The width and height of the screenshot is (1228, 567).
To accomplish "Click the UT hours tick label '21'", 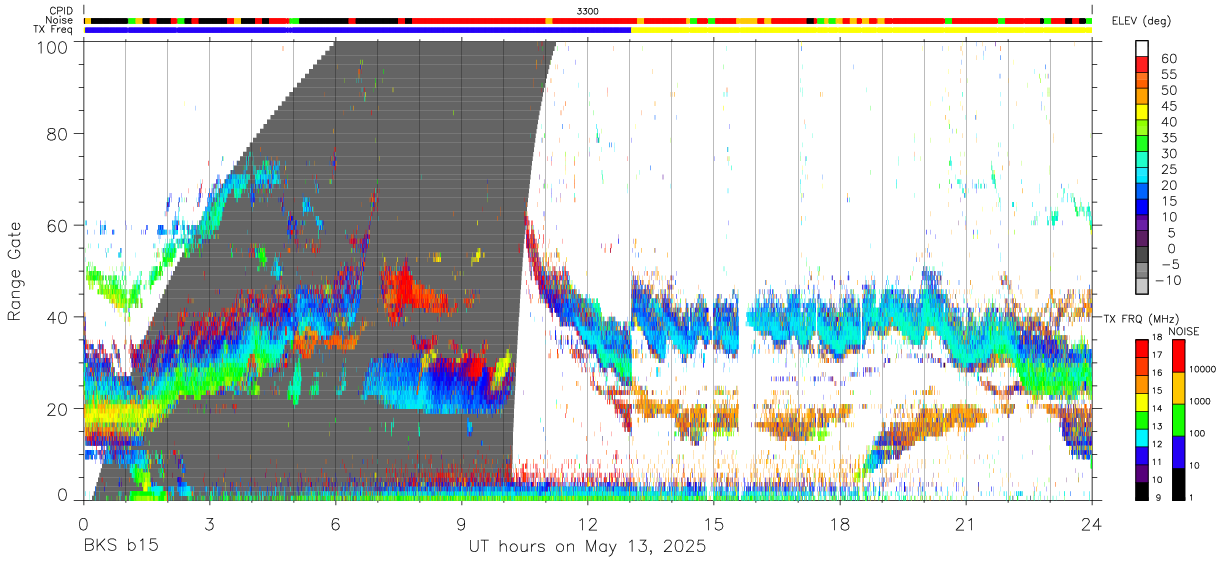I will click(966, 524).
